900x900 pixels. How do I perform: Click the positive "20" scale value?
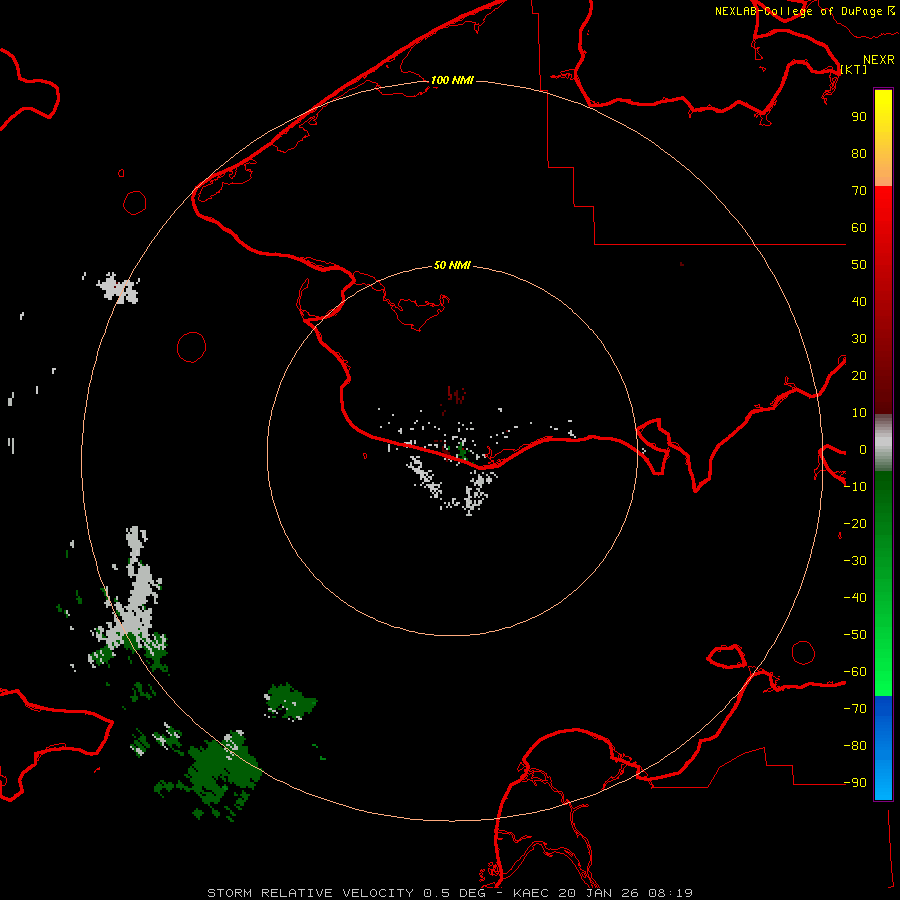859,376
